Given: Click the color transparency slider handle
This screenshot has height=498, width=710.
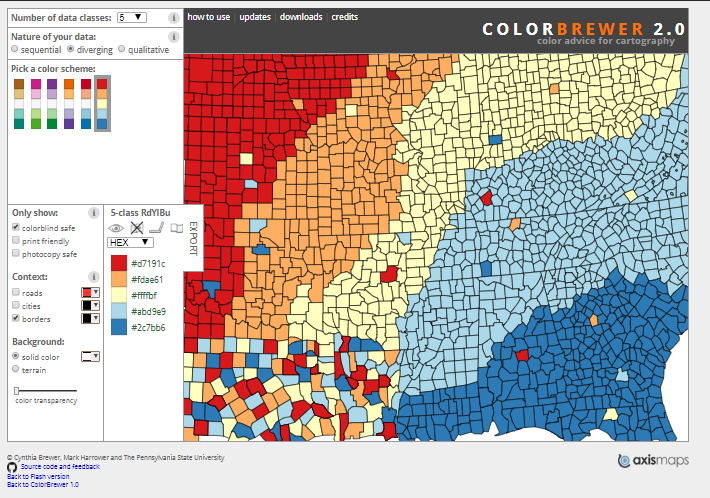Looking at the screenshot, I should 17,391.
